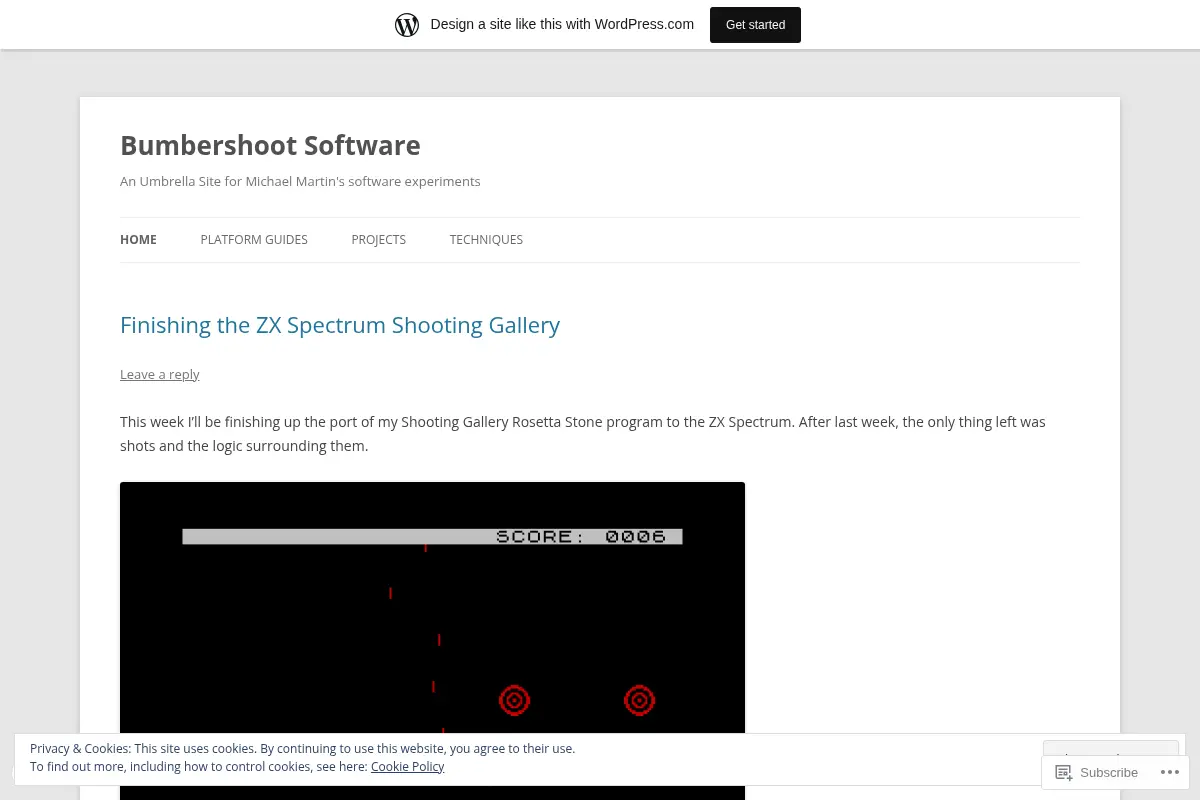The image size is (1200, 800).
Task: Click the ZX Spectrum game screenshot image
Action: point(432,640)
